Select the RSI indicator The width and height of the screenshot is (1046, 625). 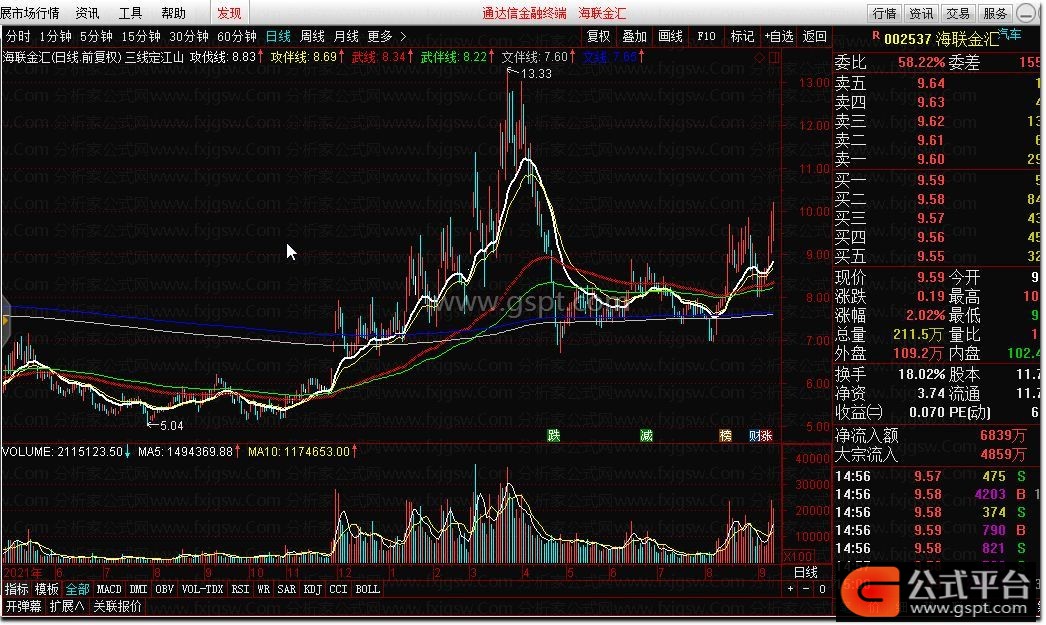click(x=240, y=589)
